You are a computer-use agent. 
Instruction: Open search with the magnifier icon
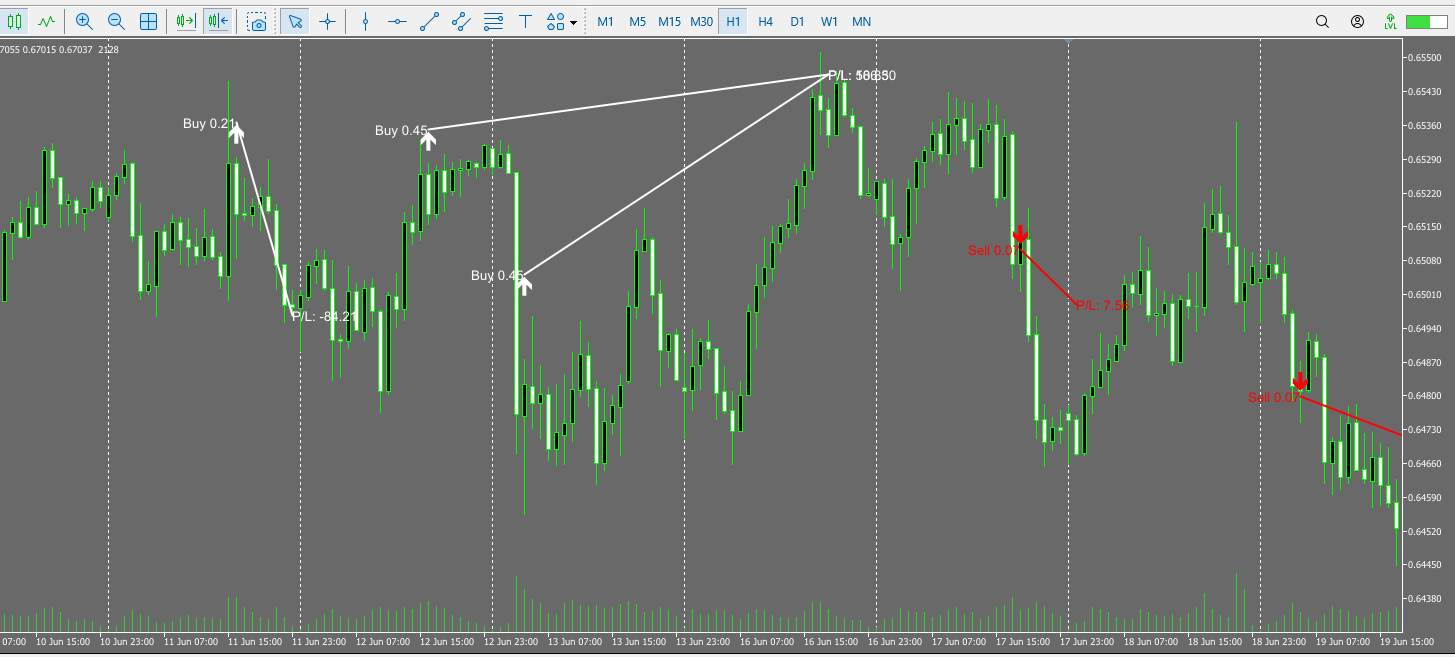click(x=1321, y=20)
